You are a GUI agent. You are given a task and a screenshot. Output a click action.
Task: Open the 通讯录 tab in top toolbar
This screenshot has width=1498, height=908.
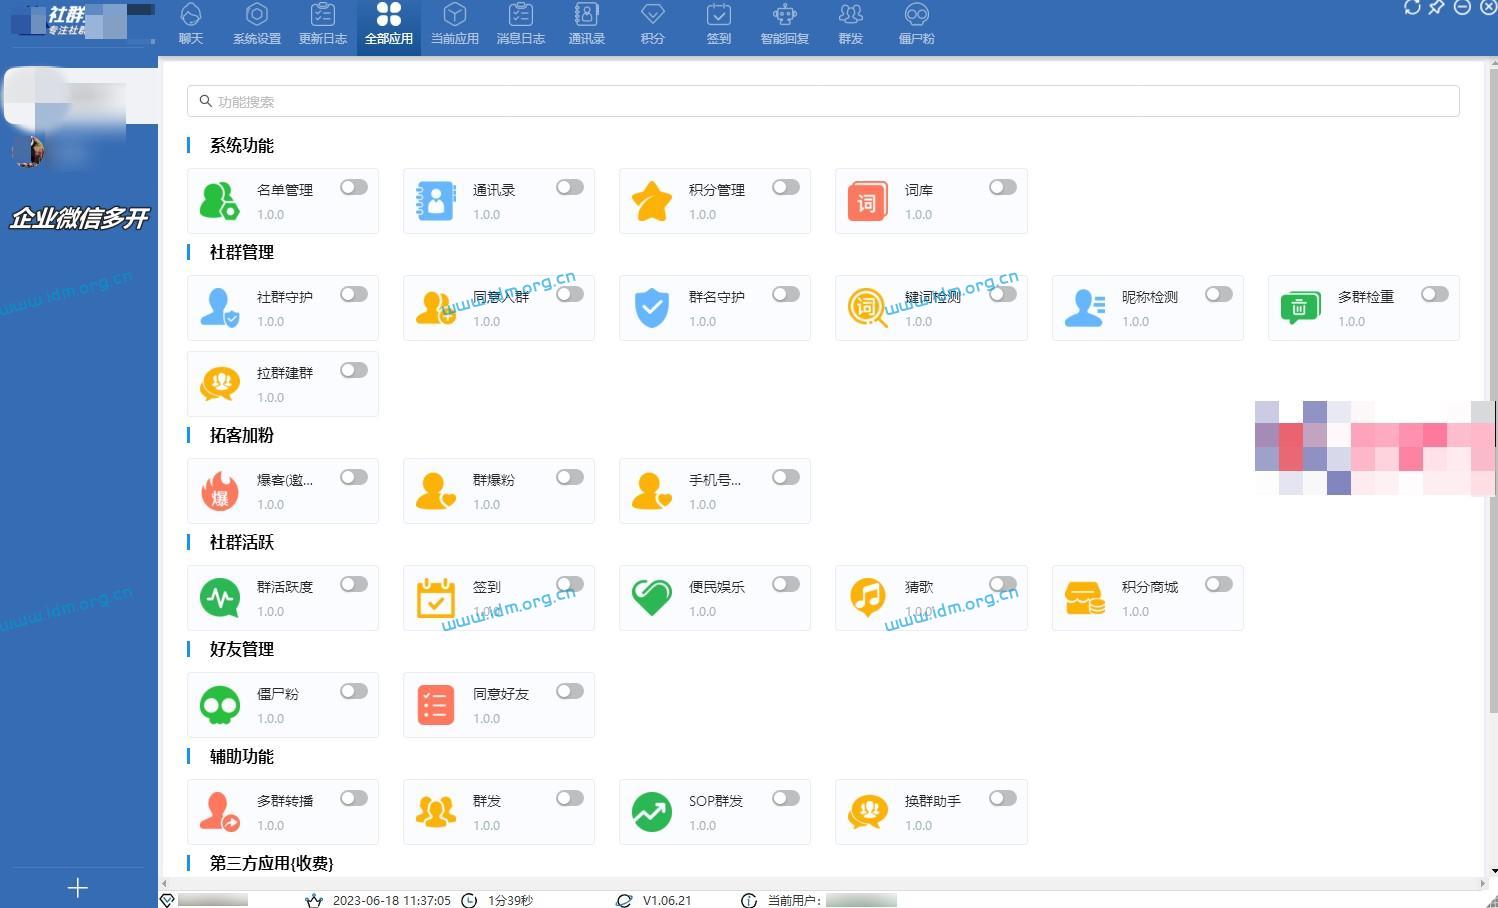[x=587, y=25]
